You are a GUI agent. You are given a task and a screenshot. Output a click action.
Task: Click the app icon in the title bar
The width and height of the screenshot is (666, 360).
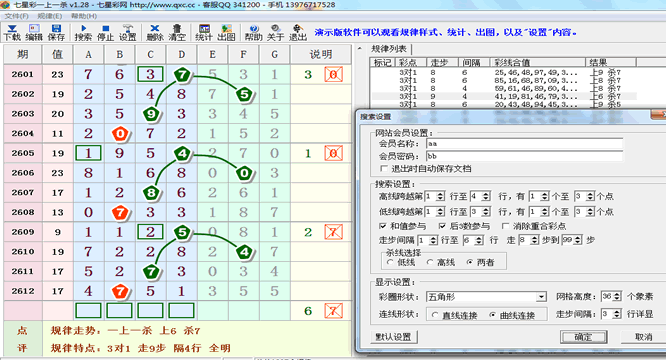click(x=5, y=5)
